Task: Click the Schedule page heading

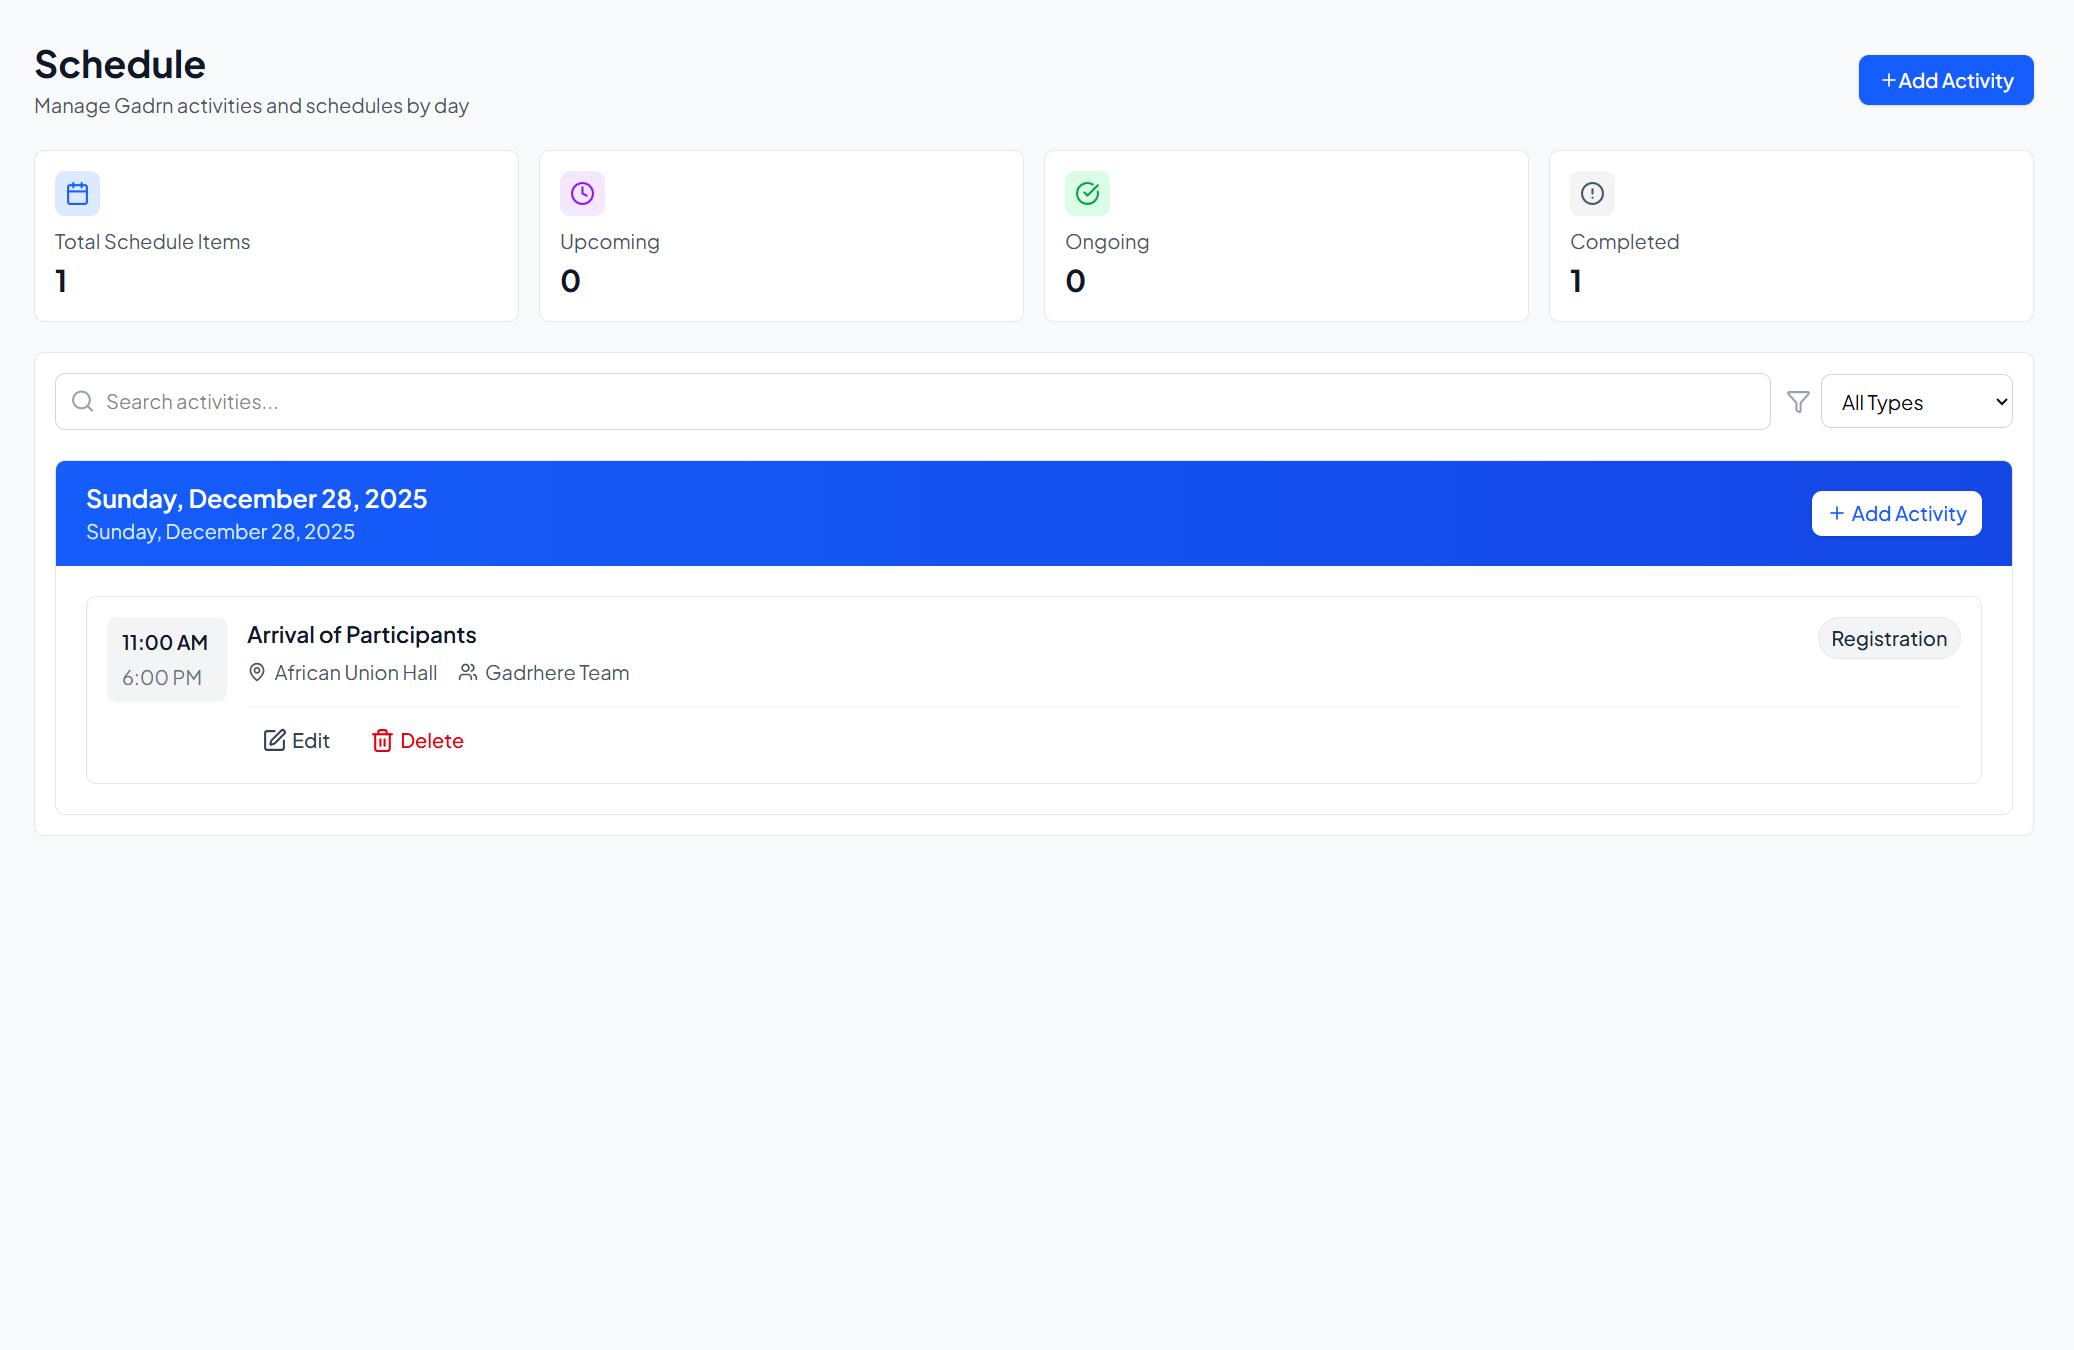Action: pyautogui.click(x=119, y=64)
